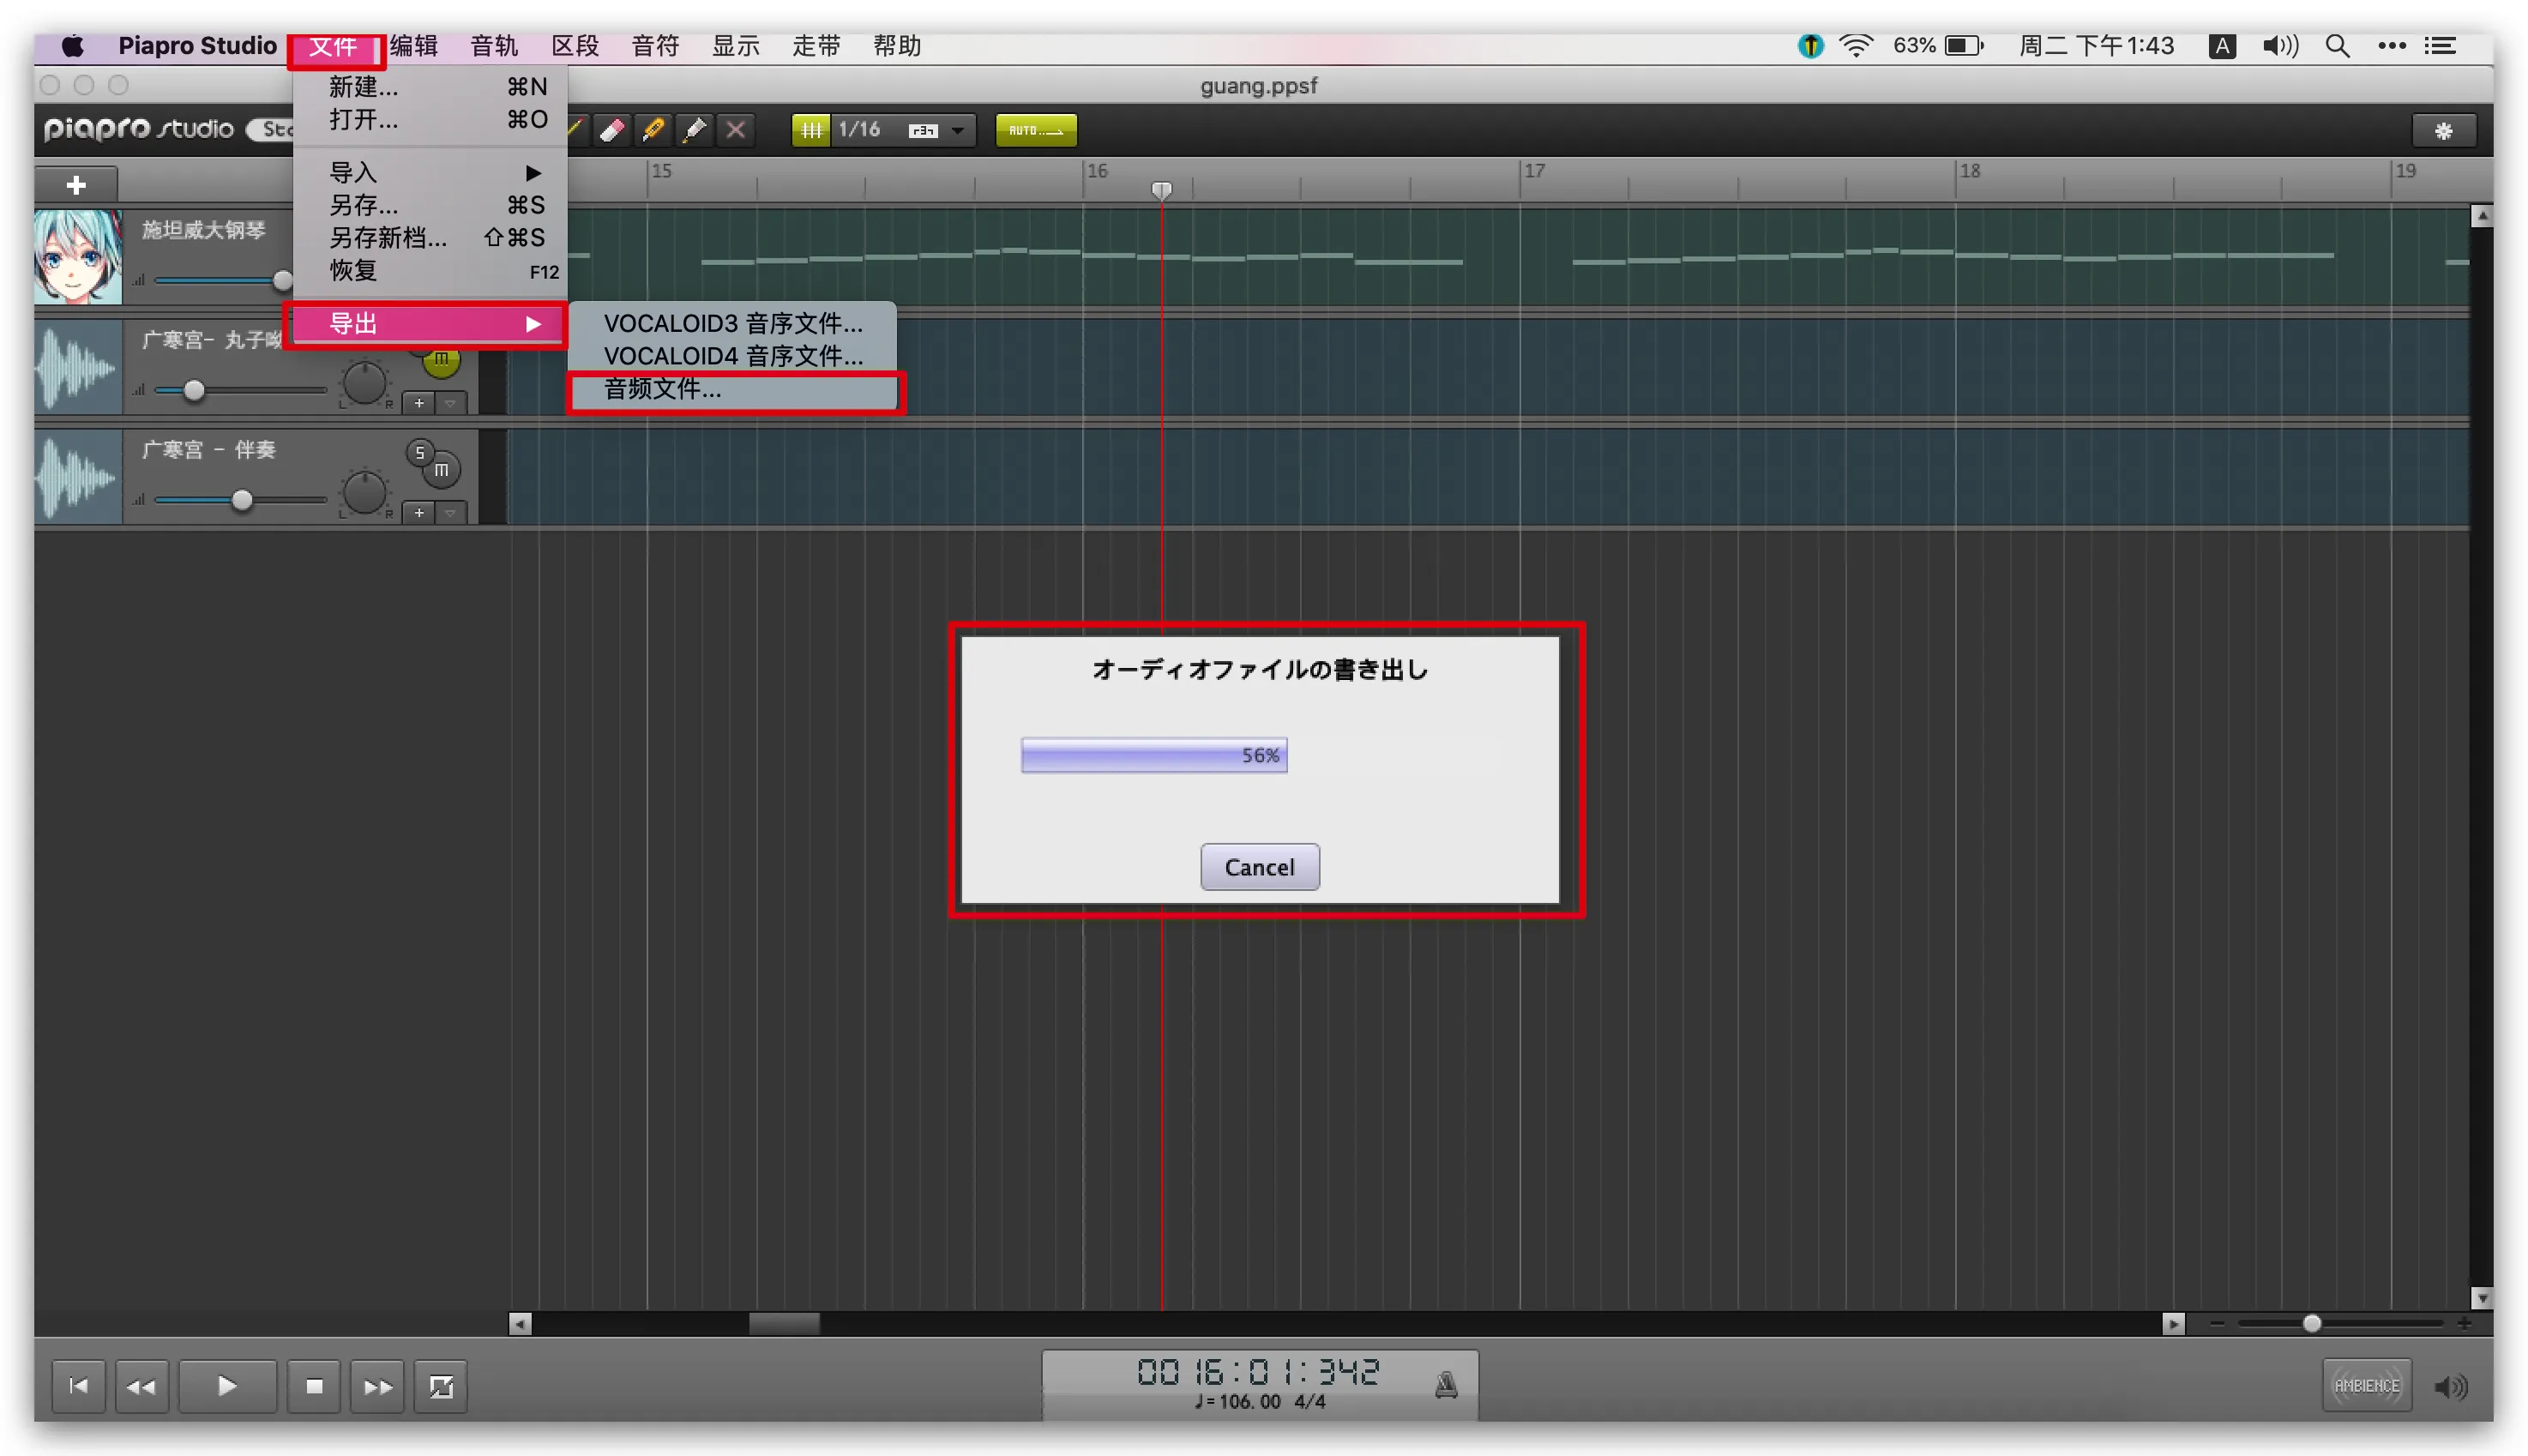
Task: Click the plus button on 广寒宫- 丸子 track
Action: pyautogui.click(x=419, y=403)
